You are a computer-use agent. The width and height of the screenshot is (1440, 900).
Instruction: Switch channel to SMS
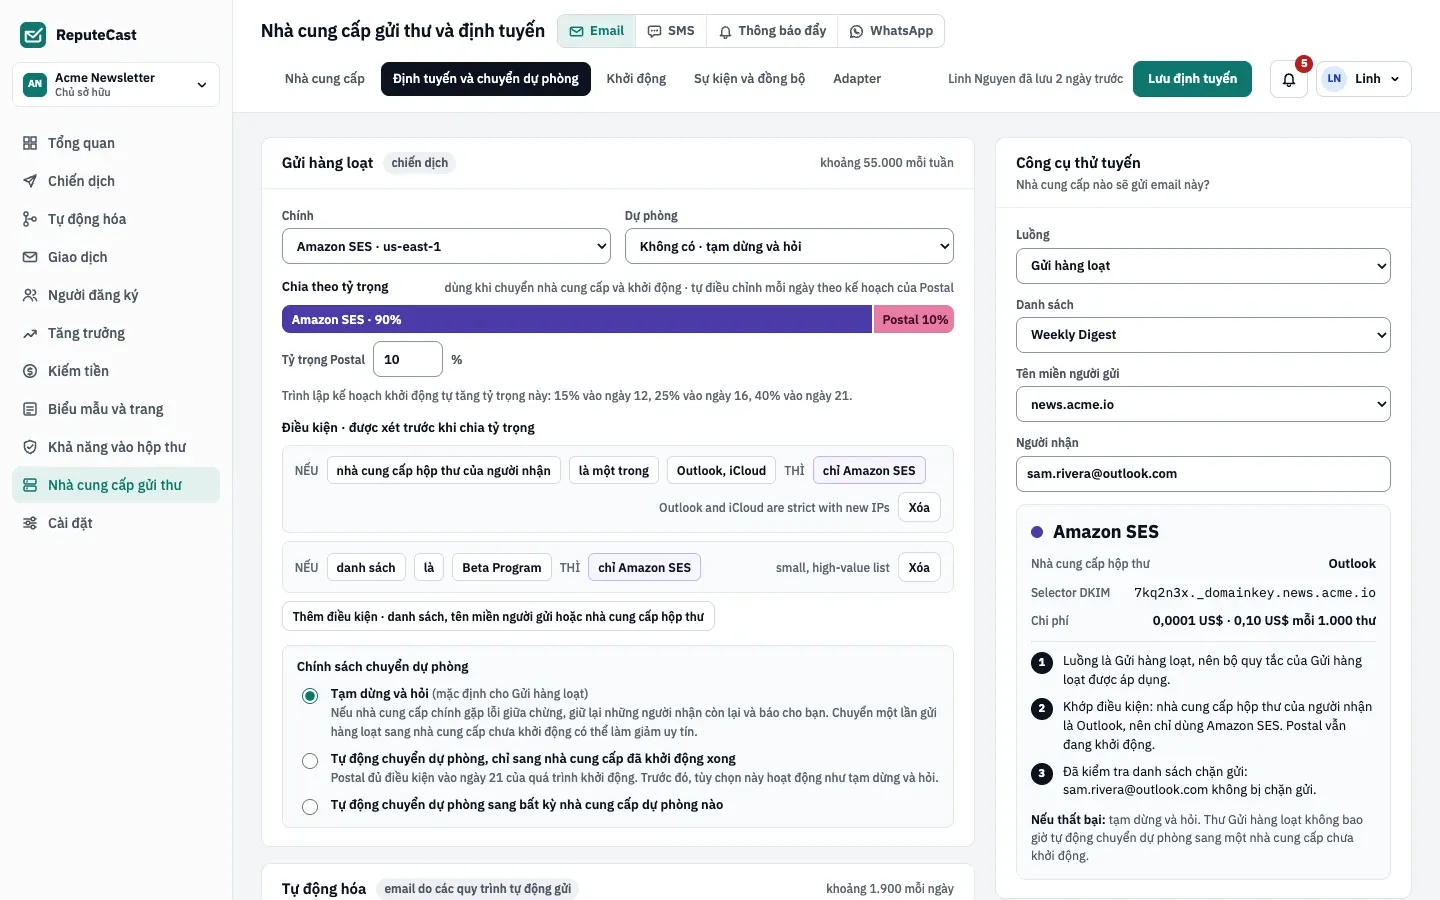click(x=671, y=31)
